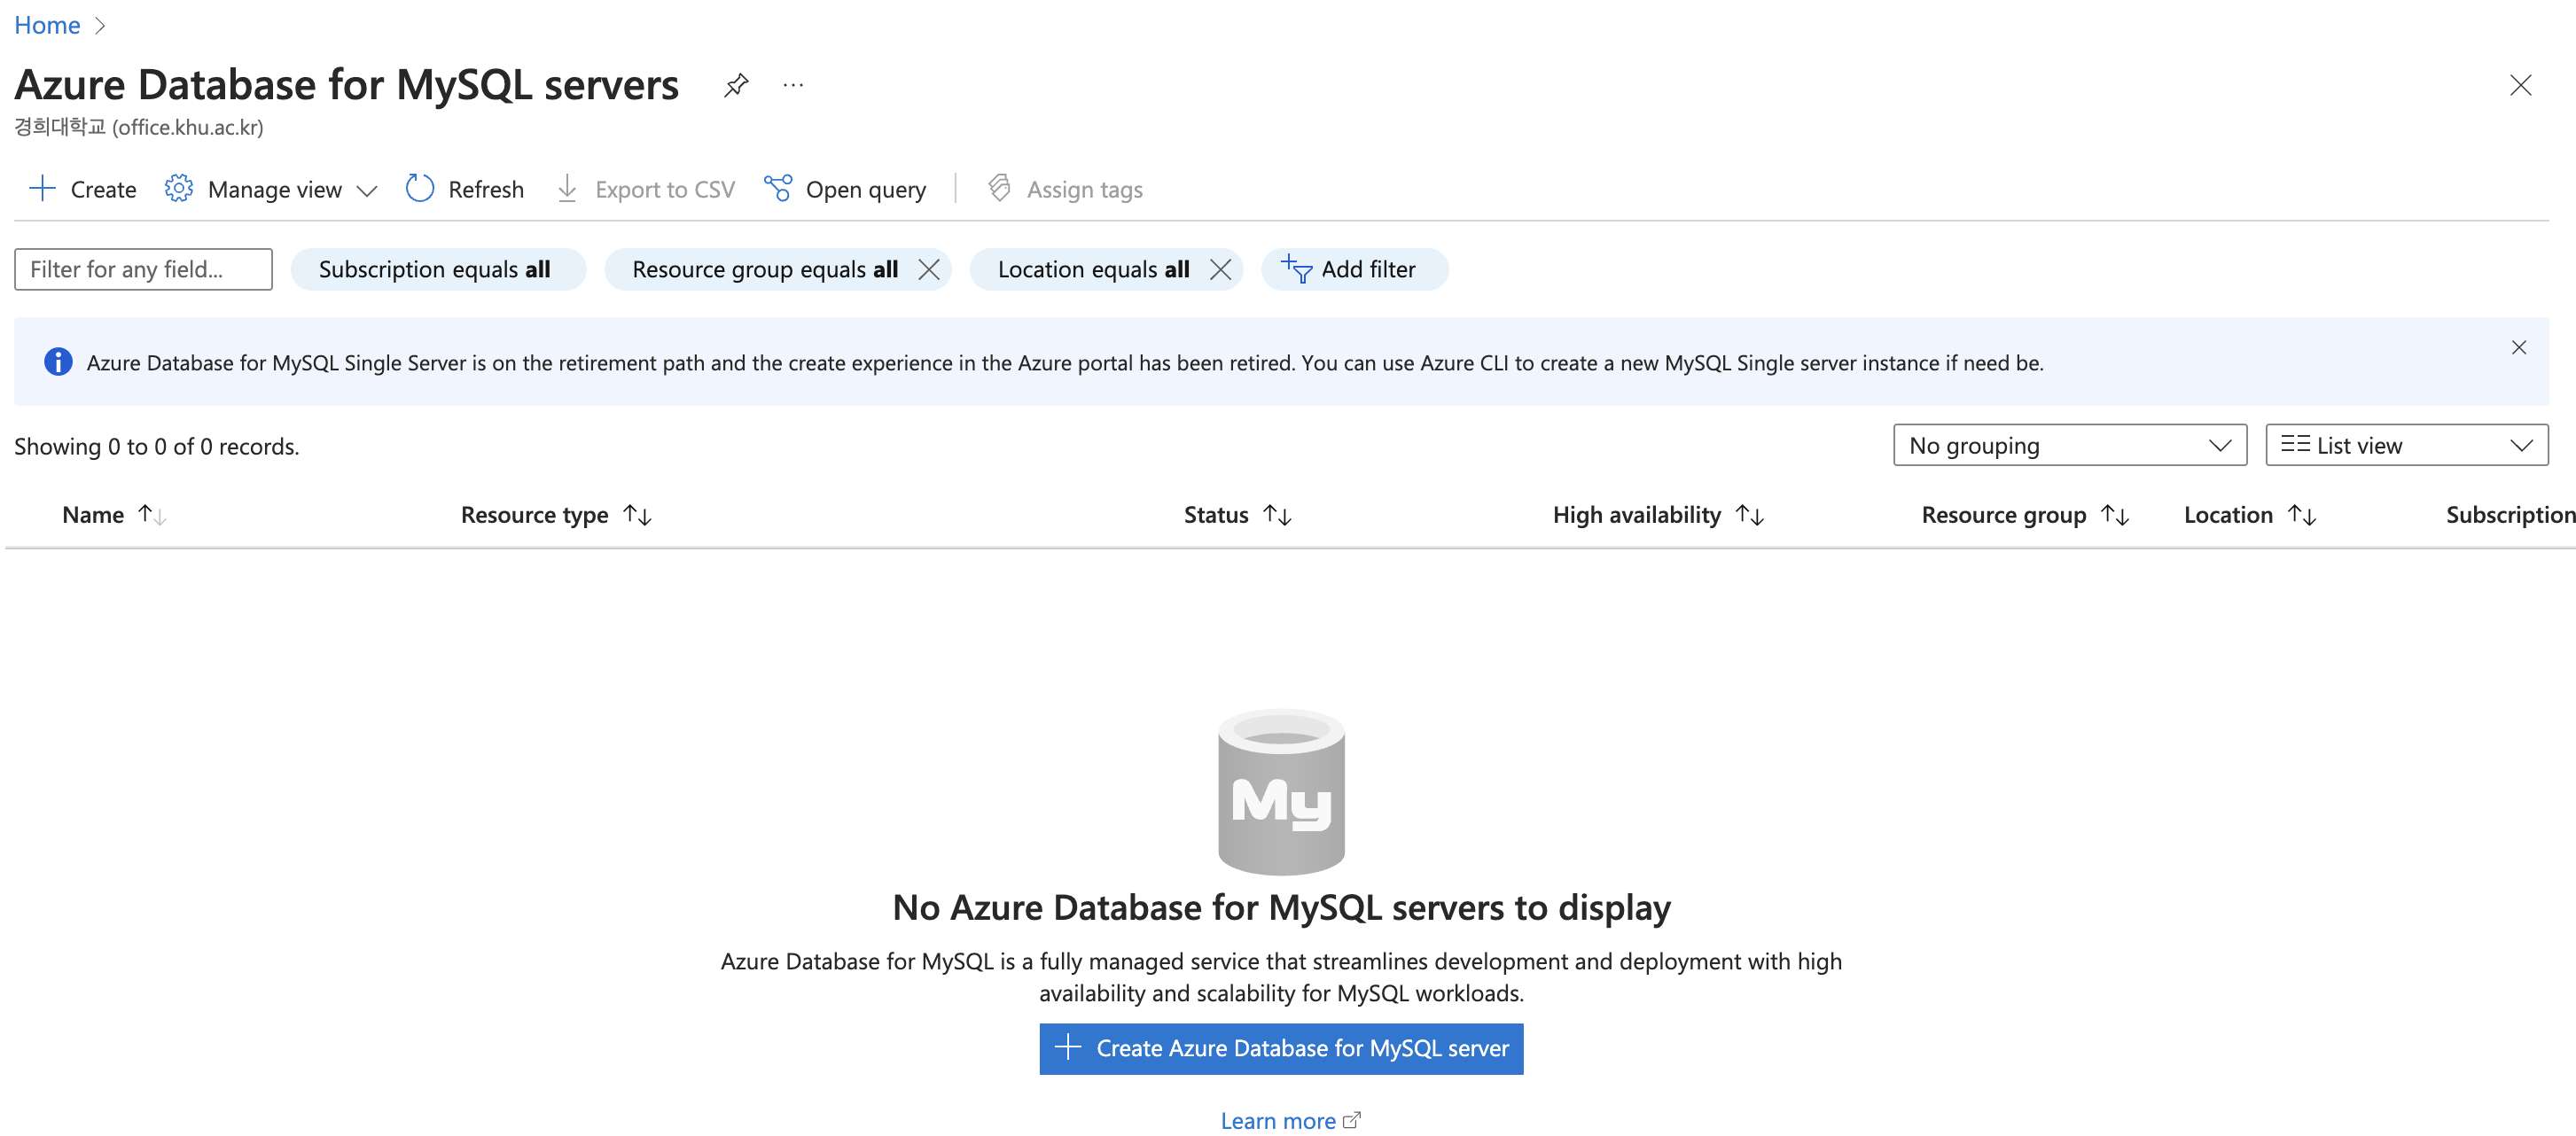Click Create Azure Database for MySQL server
The width and height of the screenshot is (2576, 1136).
(x=1281, y=1048)
